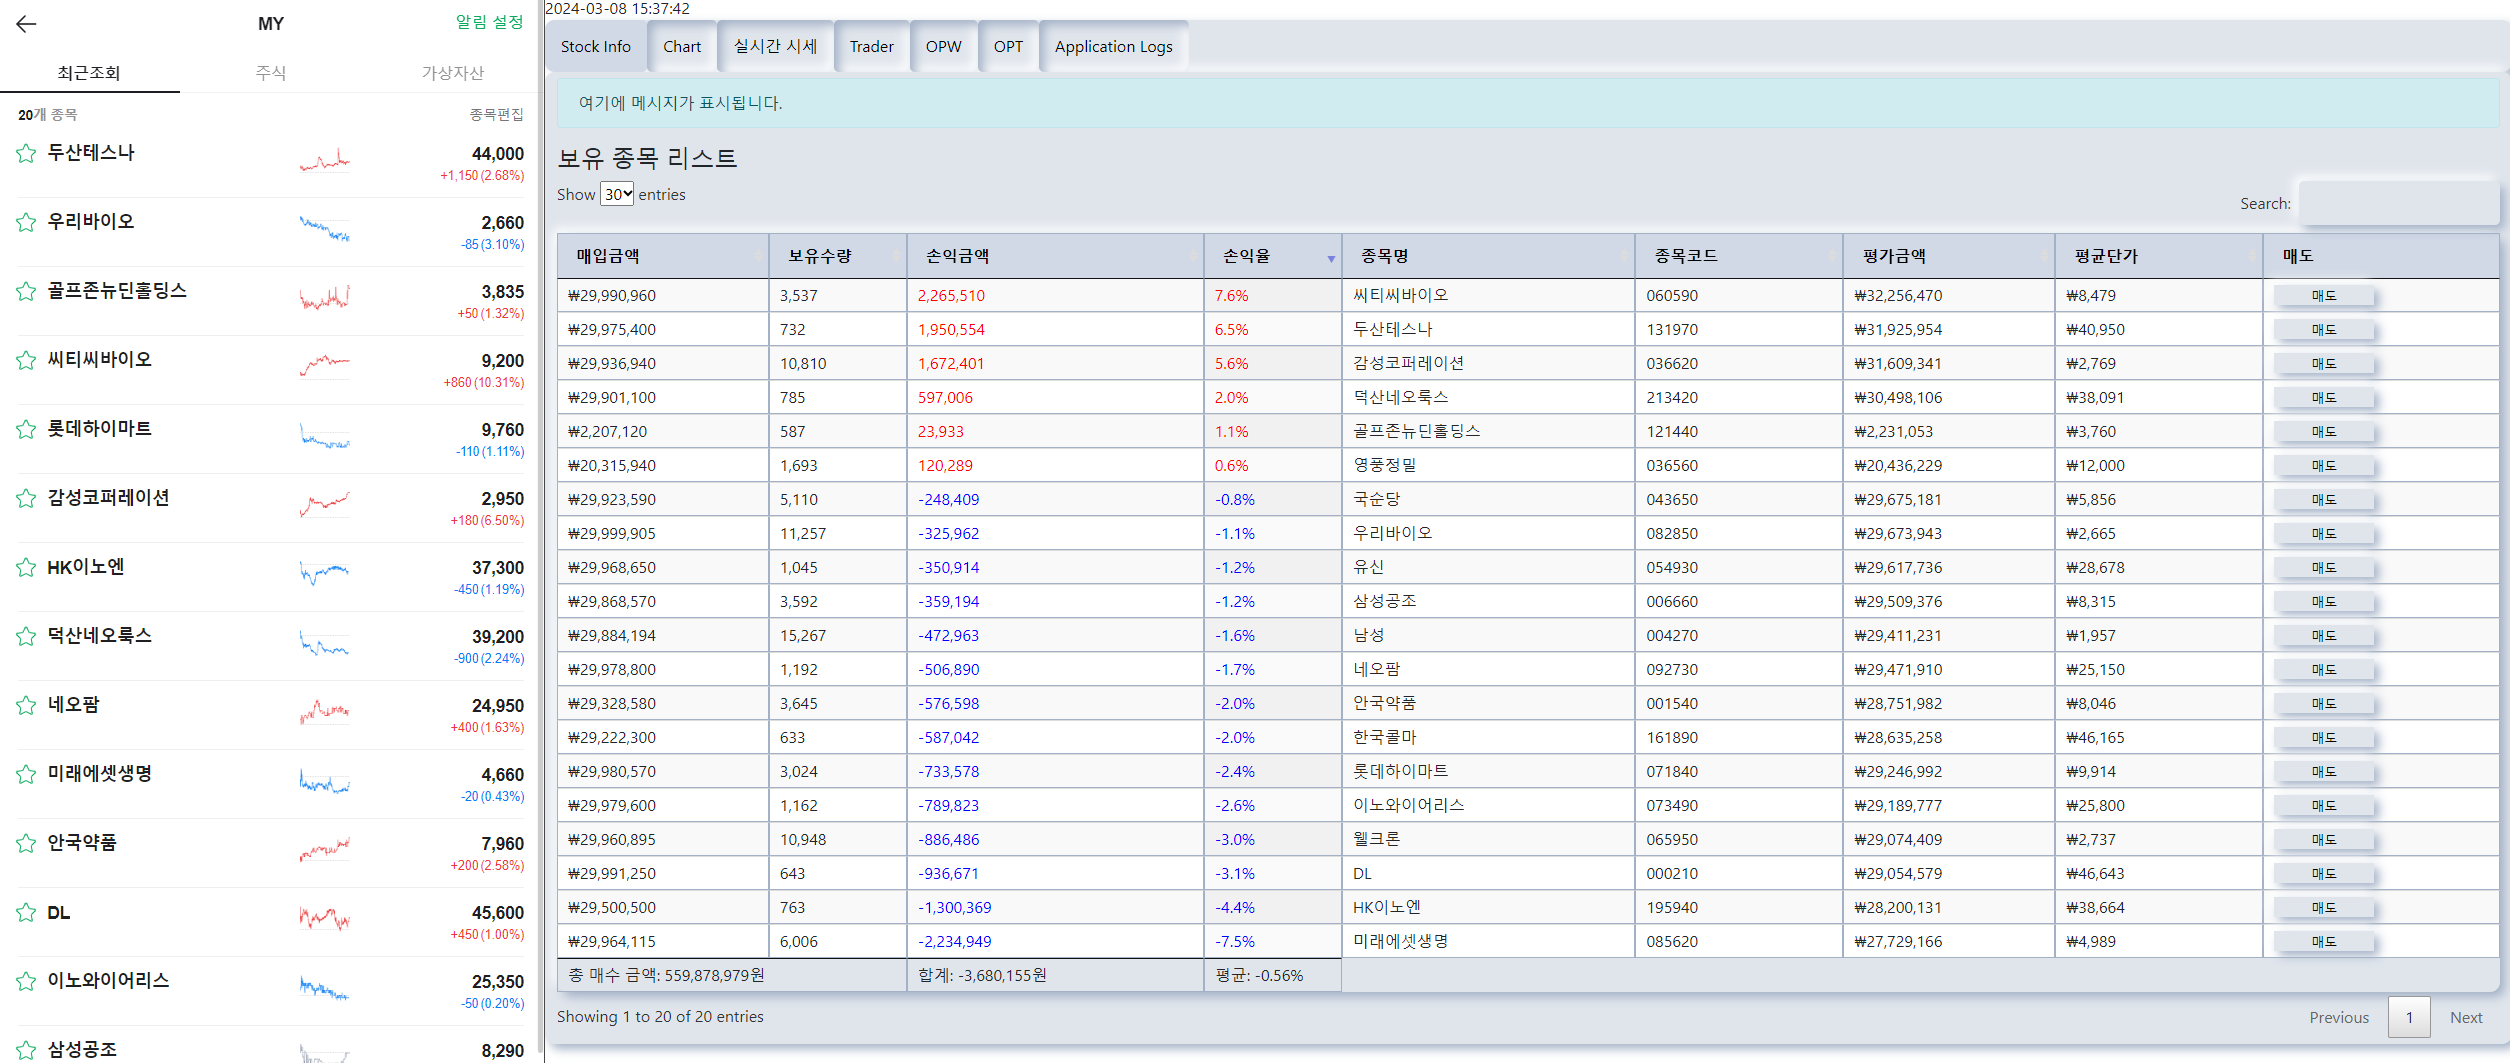The width and height of the screenshot is (2510, 1063).
Task: Sort table by 종목명 column
Action: click(1487, 256)
